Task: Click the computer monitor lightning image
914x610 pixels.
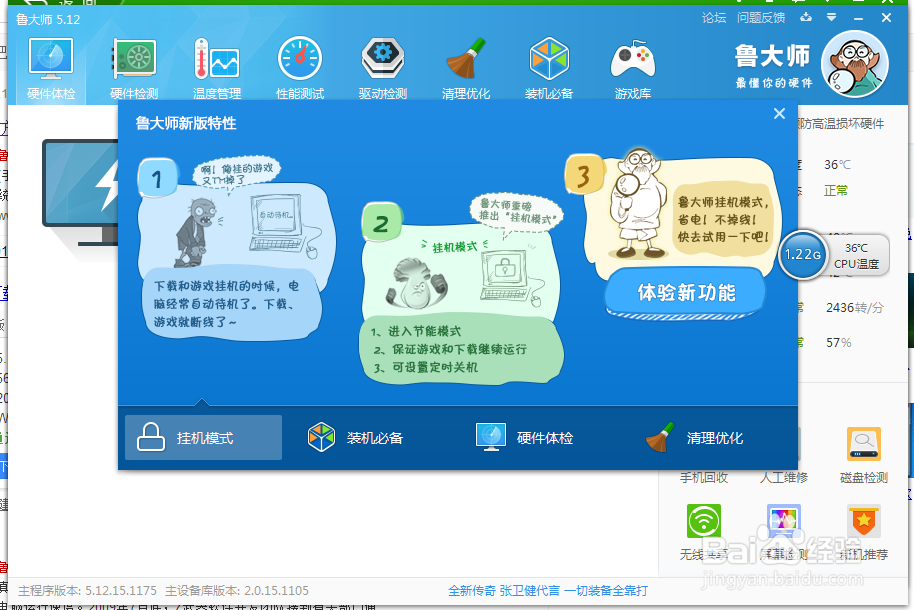Action: [x=80, y=192]
